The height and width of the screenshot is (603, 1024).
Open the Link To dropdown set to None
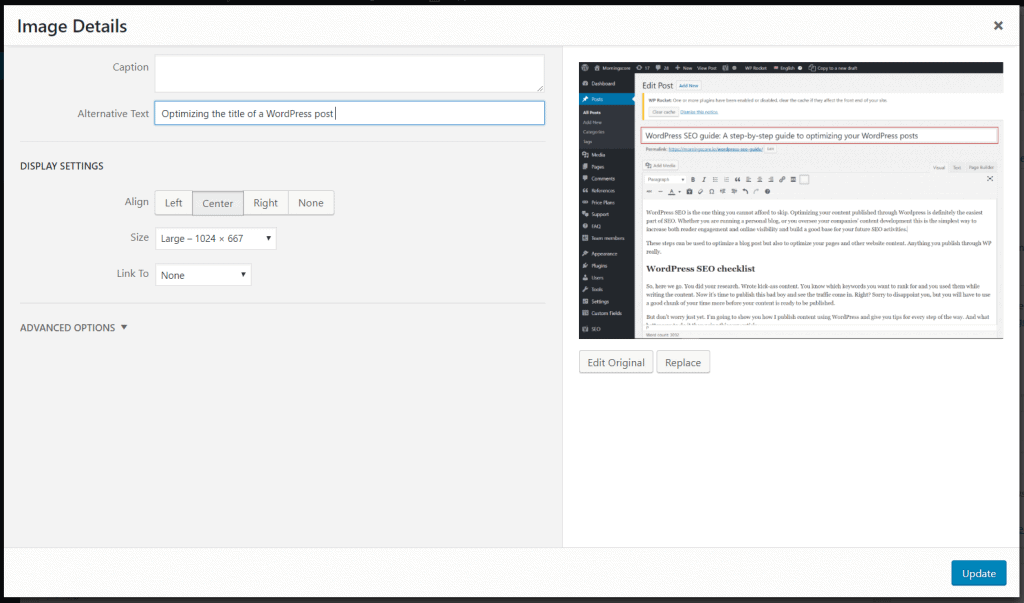pyautogui.click(x=203, y=273)
